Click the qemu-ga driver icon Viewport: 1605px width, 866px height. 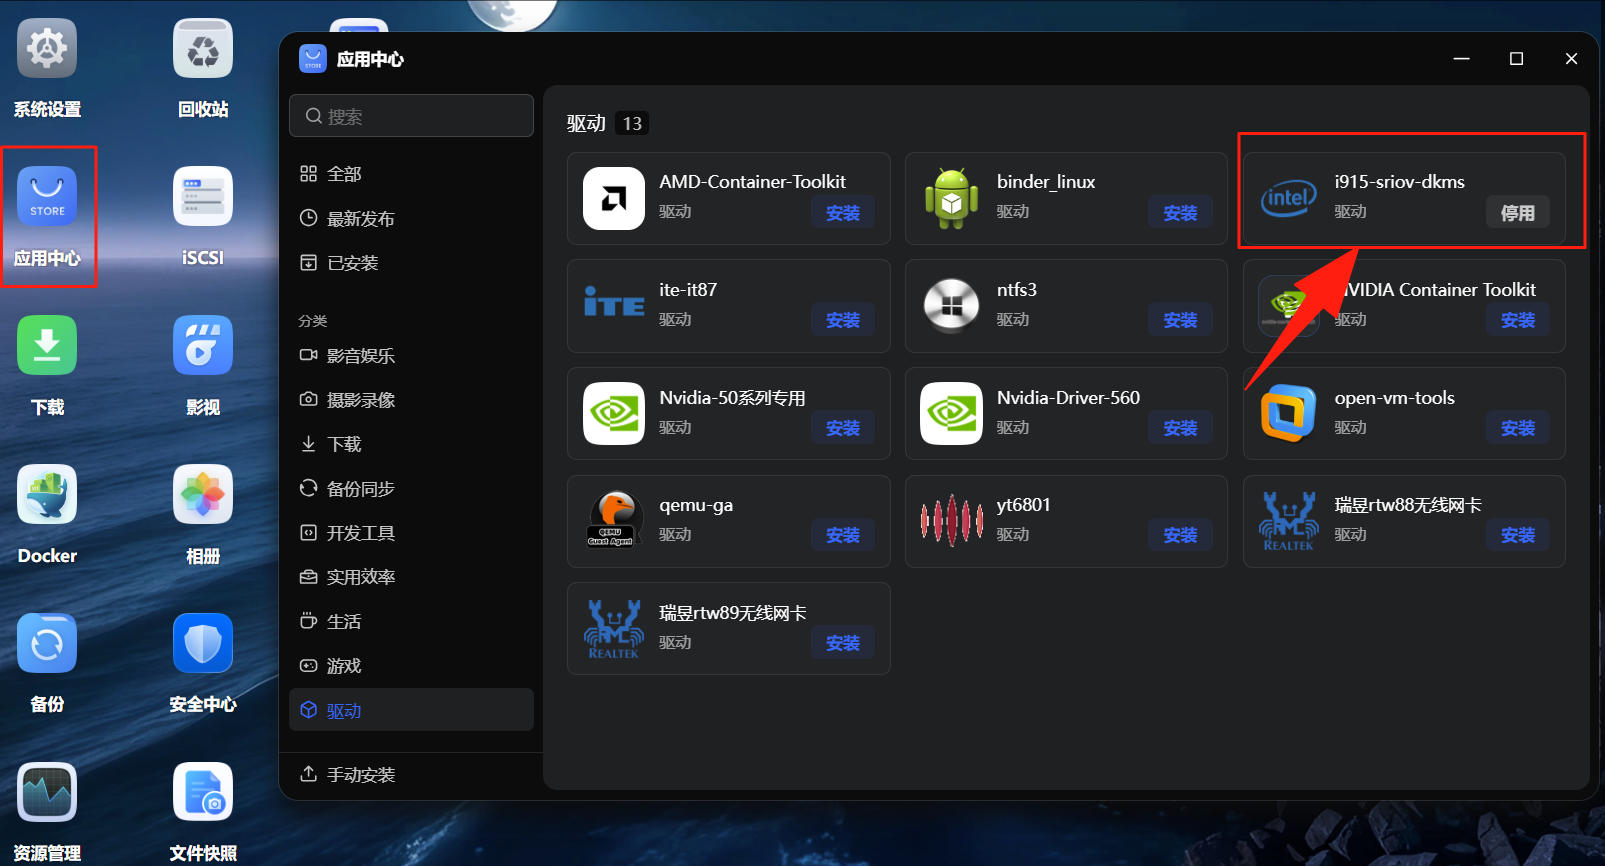coord(614,520)
